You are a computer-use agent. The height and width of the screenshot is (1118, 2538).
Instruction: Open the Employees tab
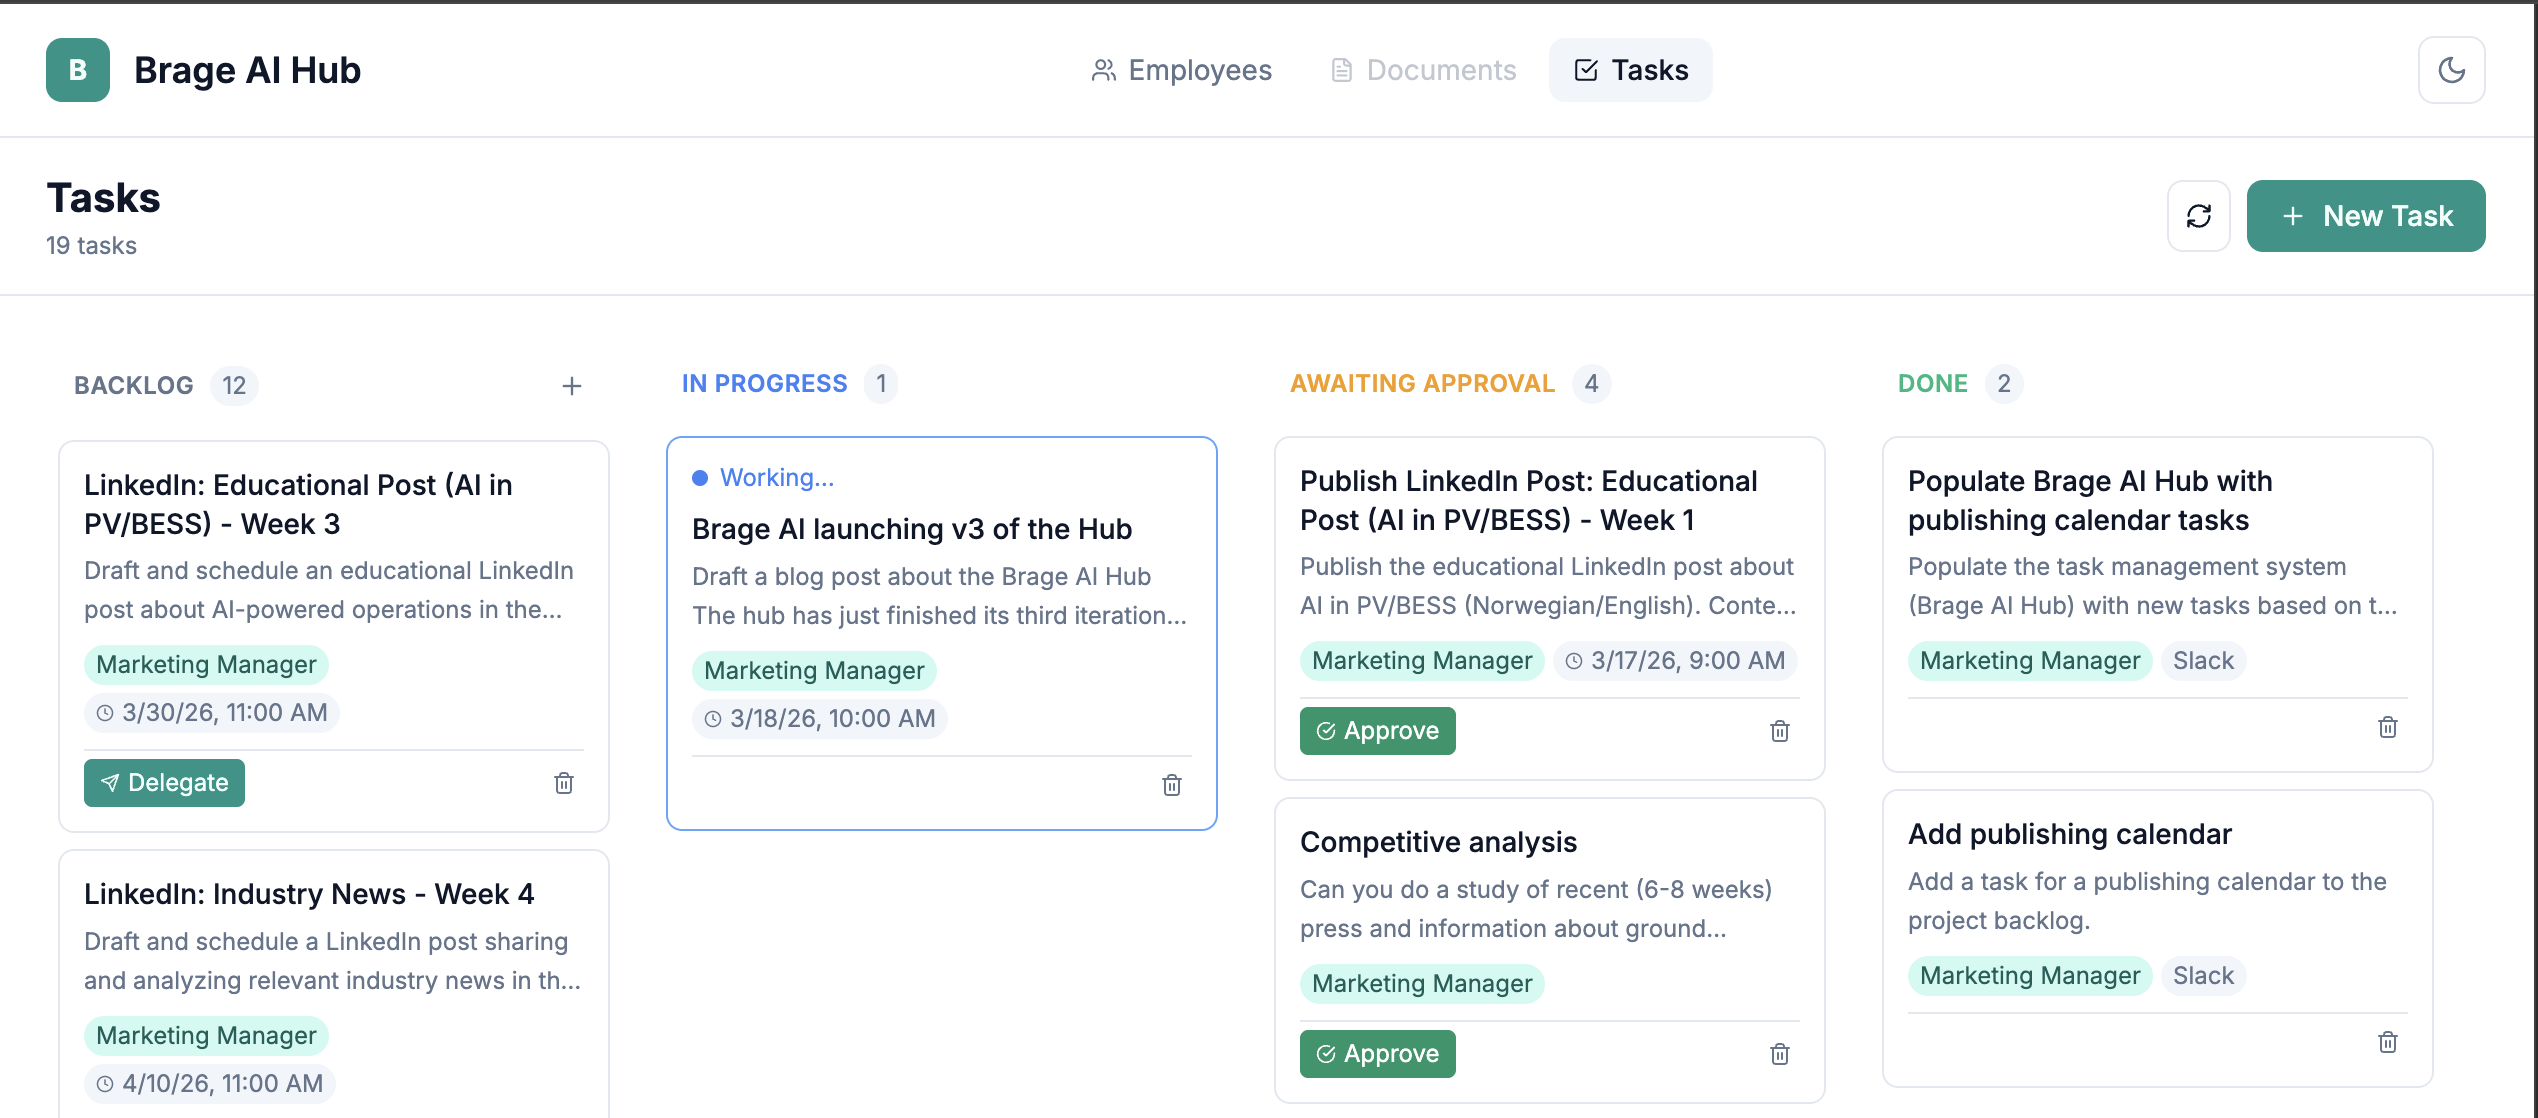click(x=1181, y=70)
